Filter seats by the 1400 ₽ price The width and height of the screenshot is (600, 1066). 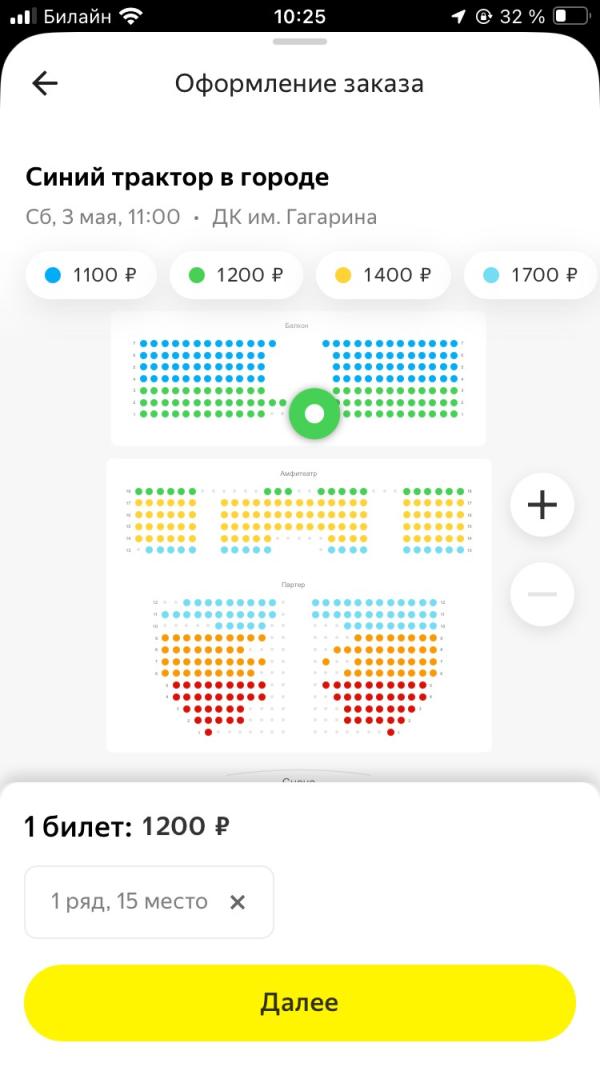click(x=383, y=275)
